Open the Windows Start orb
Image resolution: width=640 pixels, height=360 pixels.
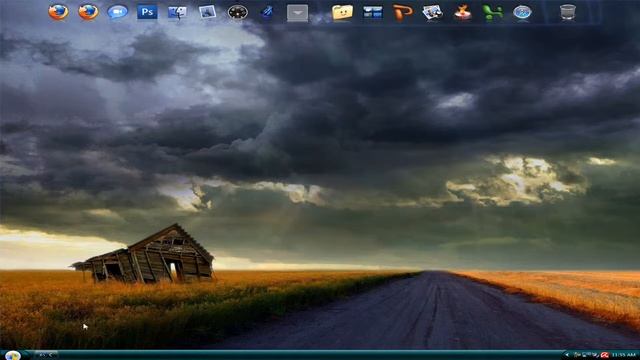[x=13, y=356]
